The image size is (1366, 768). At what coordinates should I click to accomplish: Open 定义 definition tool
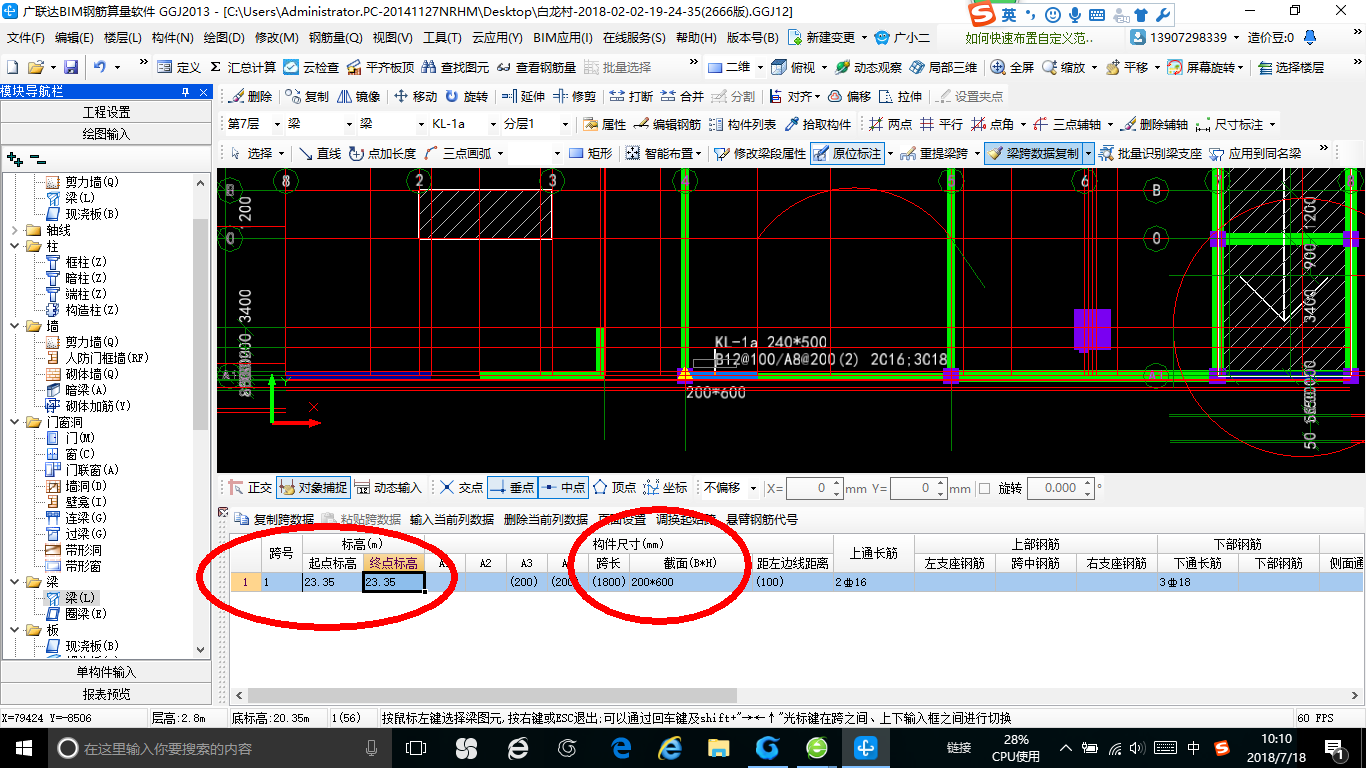click(x=179, y=67)
